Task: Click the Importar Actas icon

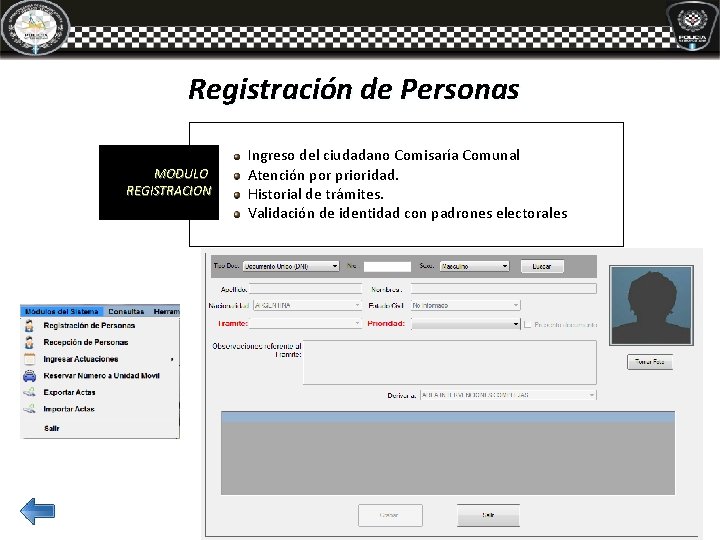Action: coord(29,409)
